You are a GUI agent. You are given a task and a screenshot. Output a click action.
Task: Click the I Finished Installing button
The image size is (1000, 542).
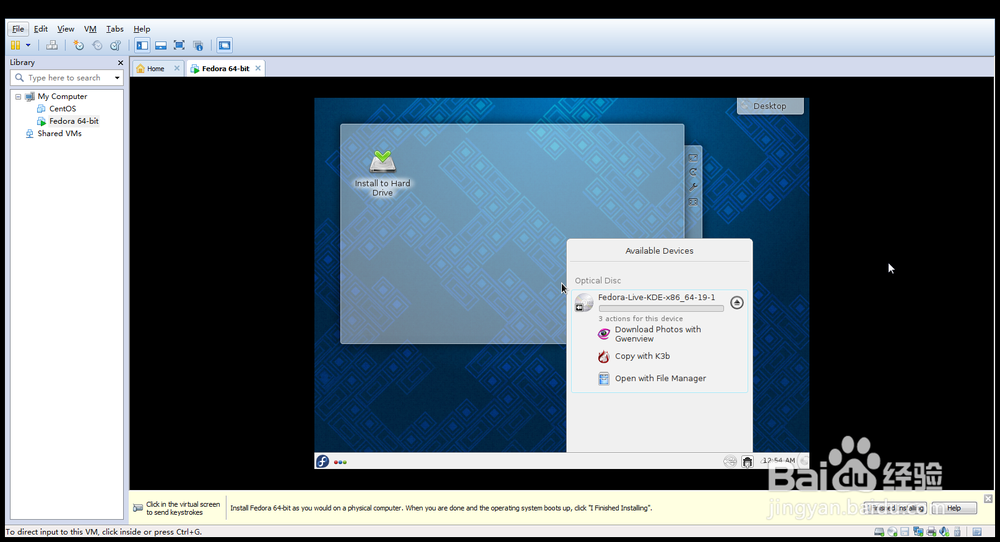pos(895,508)
